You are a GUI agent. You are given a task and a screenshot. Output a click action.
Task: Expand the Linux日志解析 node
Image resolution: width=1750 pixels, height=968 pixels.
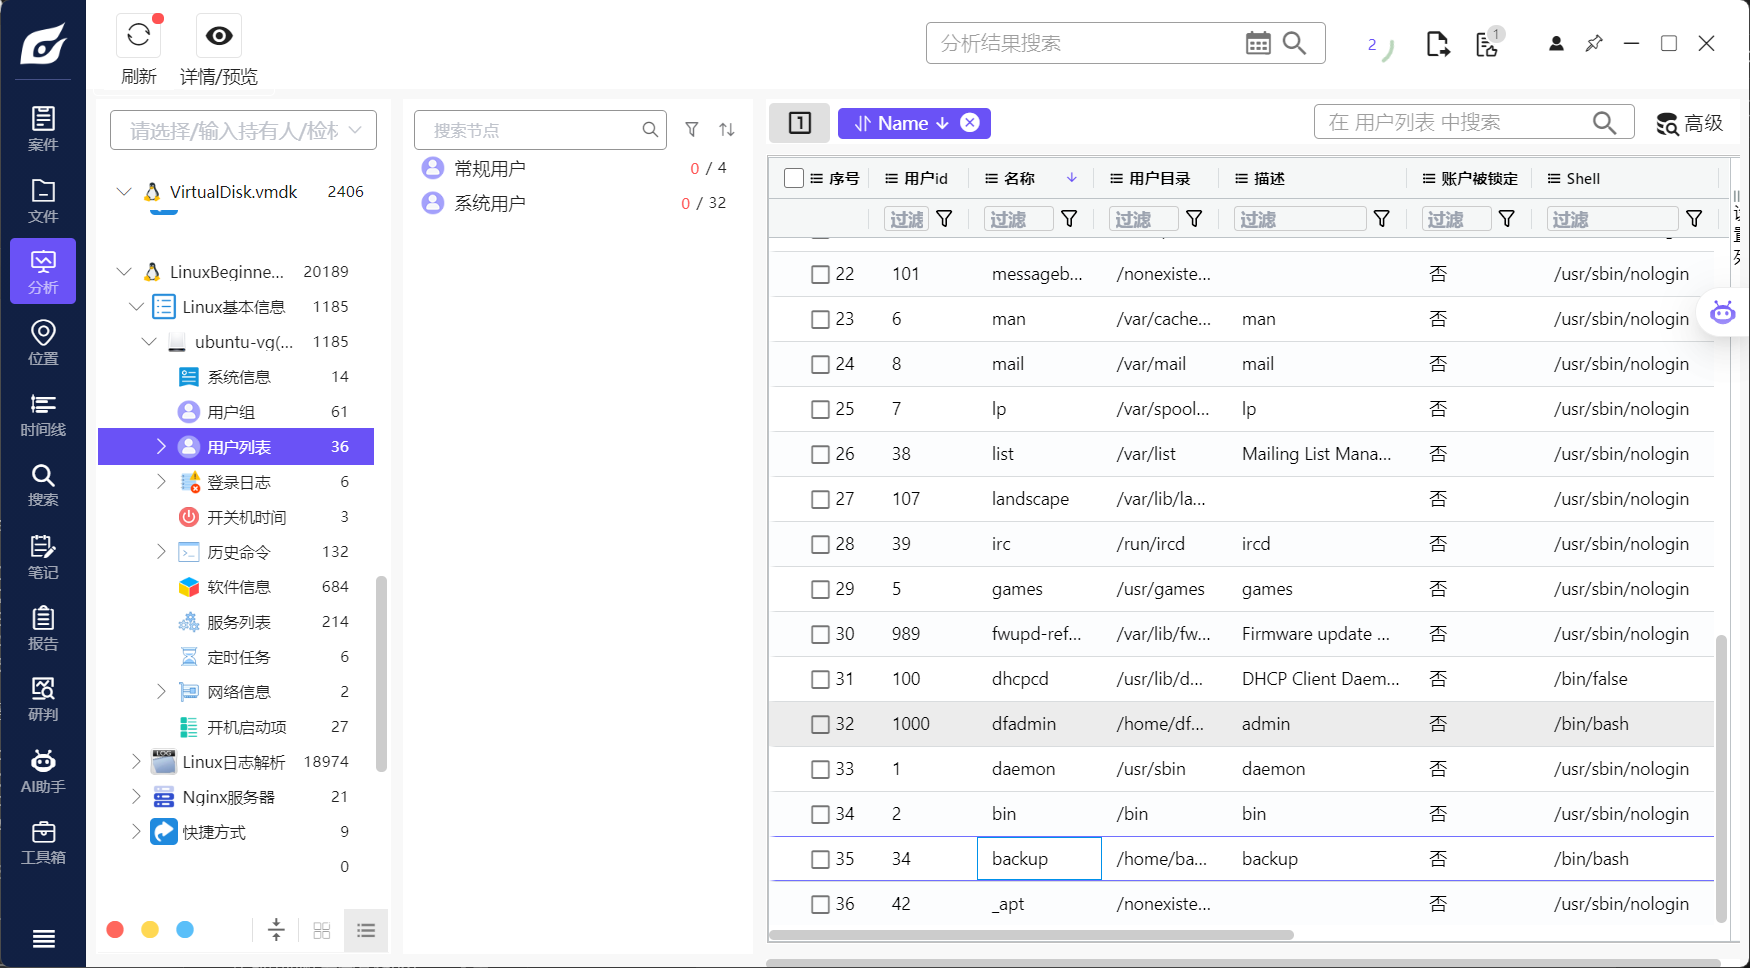[136, 761]
